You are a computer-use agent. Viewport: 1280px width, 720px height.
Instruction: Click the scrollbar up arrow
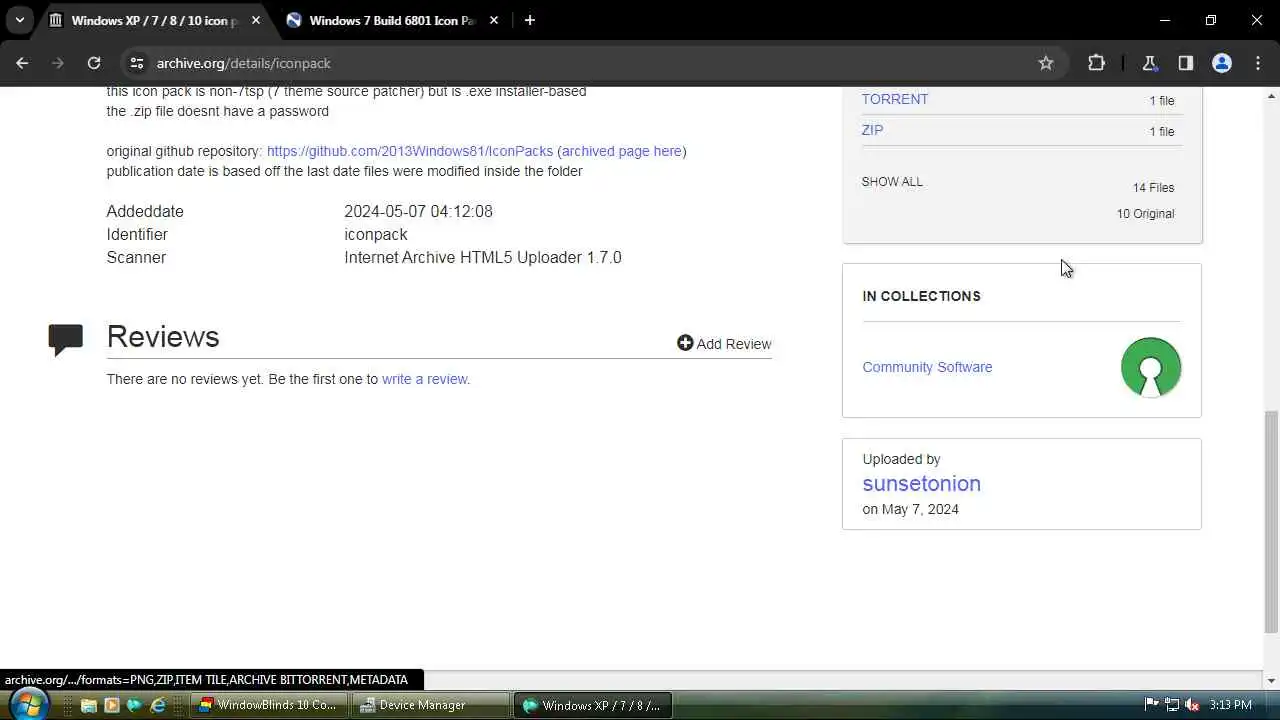(x=1271, y=96)
